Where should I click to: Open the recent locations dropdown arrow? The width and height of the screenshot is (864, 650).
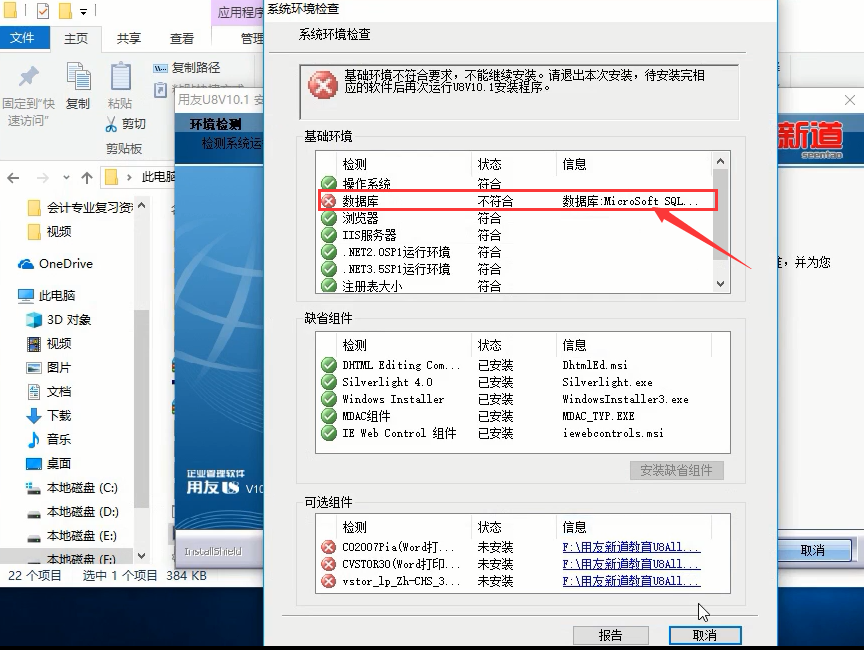[66, 177]
